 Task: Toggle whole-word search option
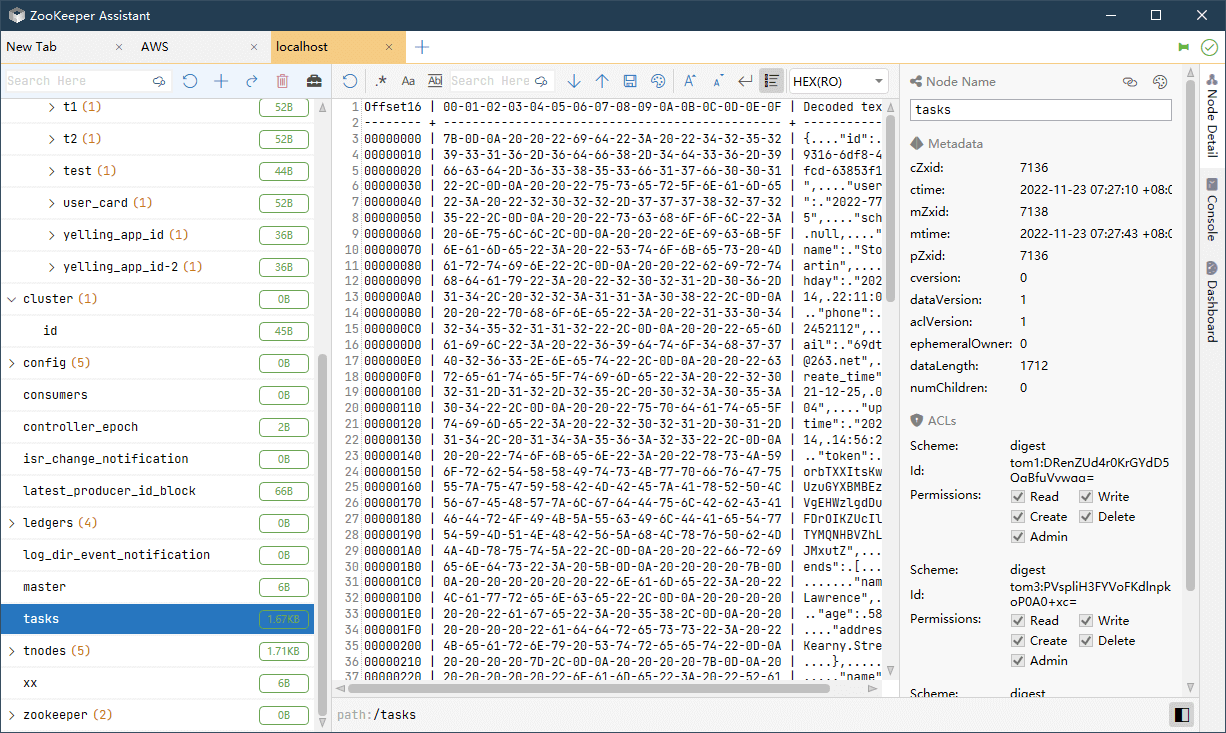click(x=435, y=81)
